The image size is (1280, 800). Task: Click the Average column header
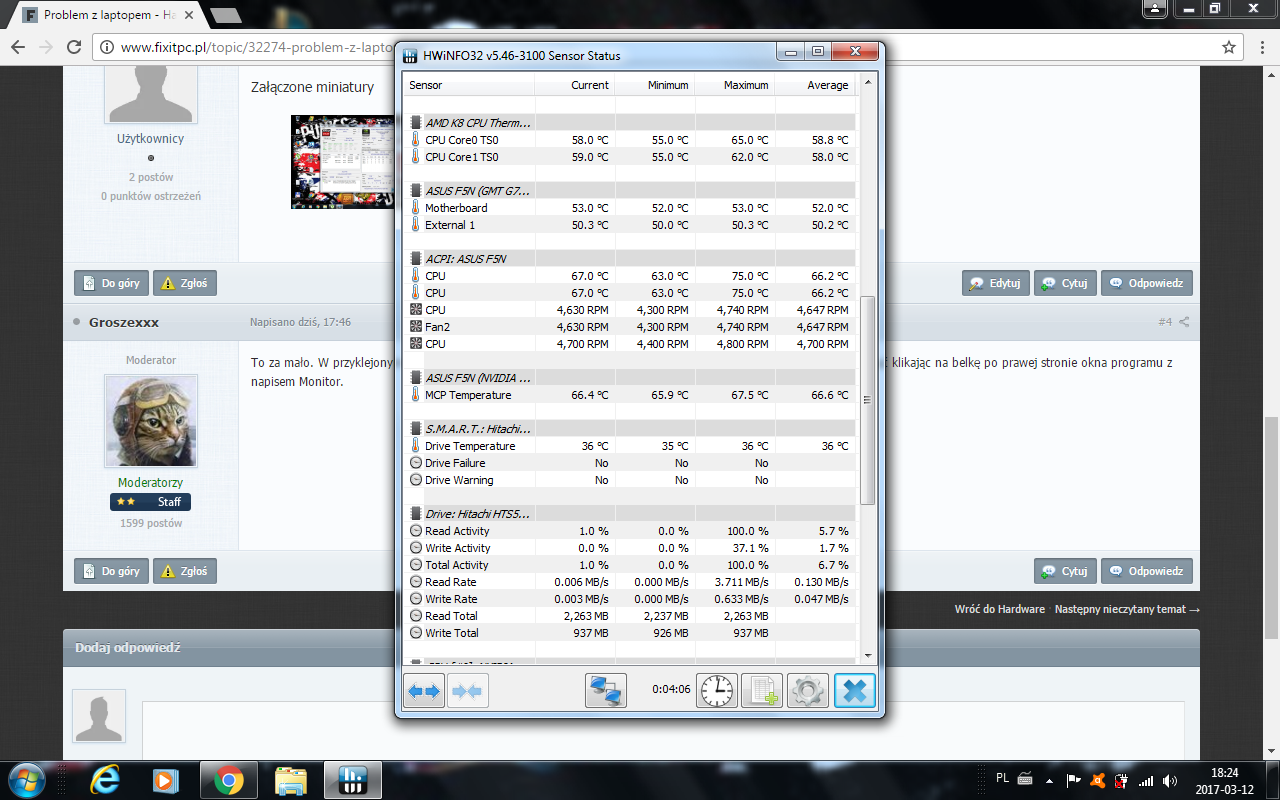click(x=815, y=85)
